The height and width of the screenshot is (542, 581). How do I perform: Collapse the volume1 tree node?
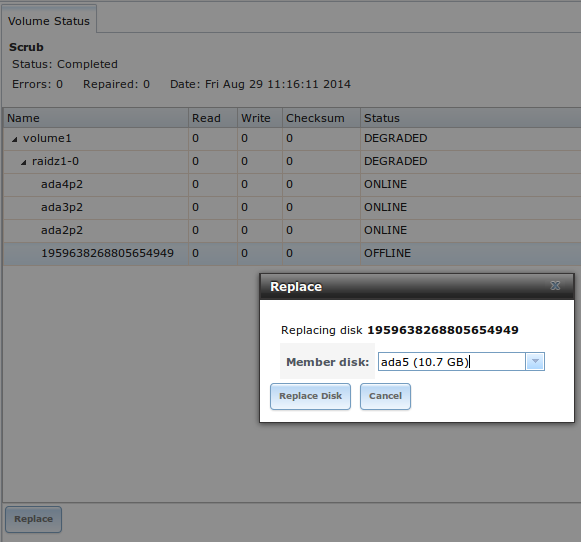pos(14,139)
